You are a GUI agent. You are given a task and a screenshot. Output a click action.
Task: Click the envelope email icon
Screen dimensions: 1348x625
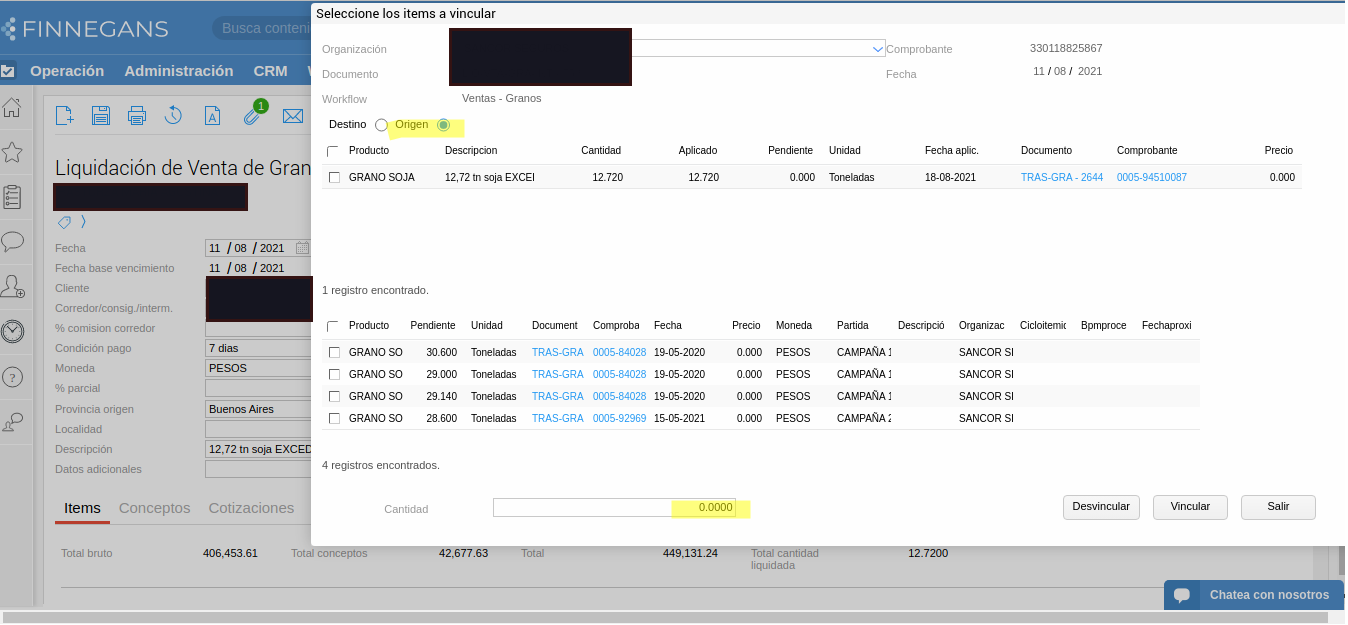(292, 116)
